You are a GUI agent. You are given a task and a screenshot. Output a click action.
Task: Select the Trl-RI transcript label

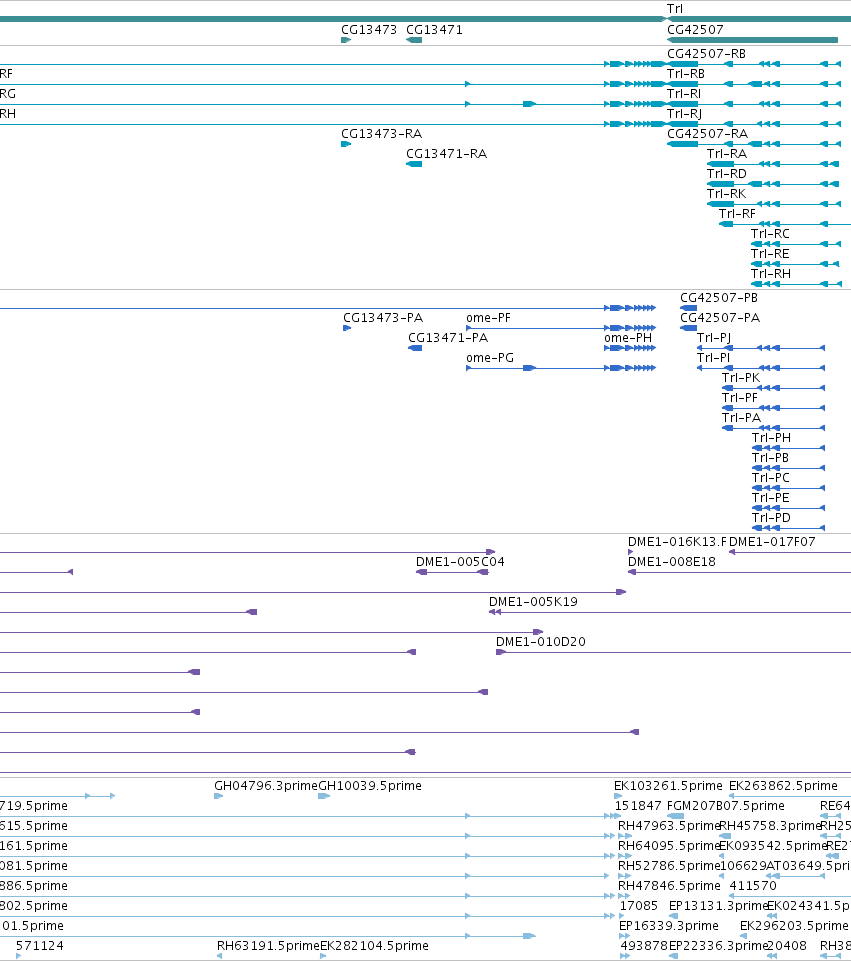coord(684,94)
